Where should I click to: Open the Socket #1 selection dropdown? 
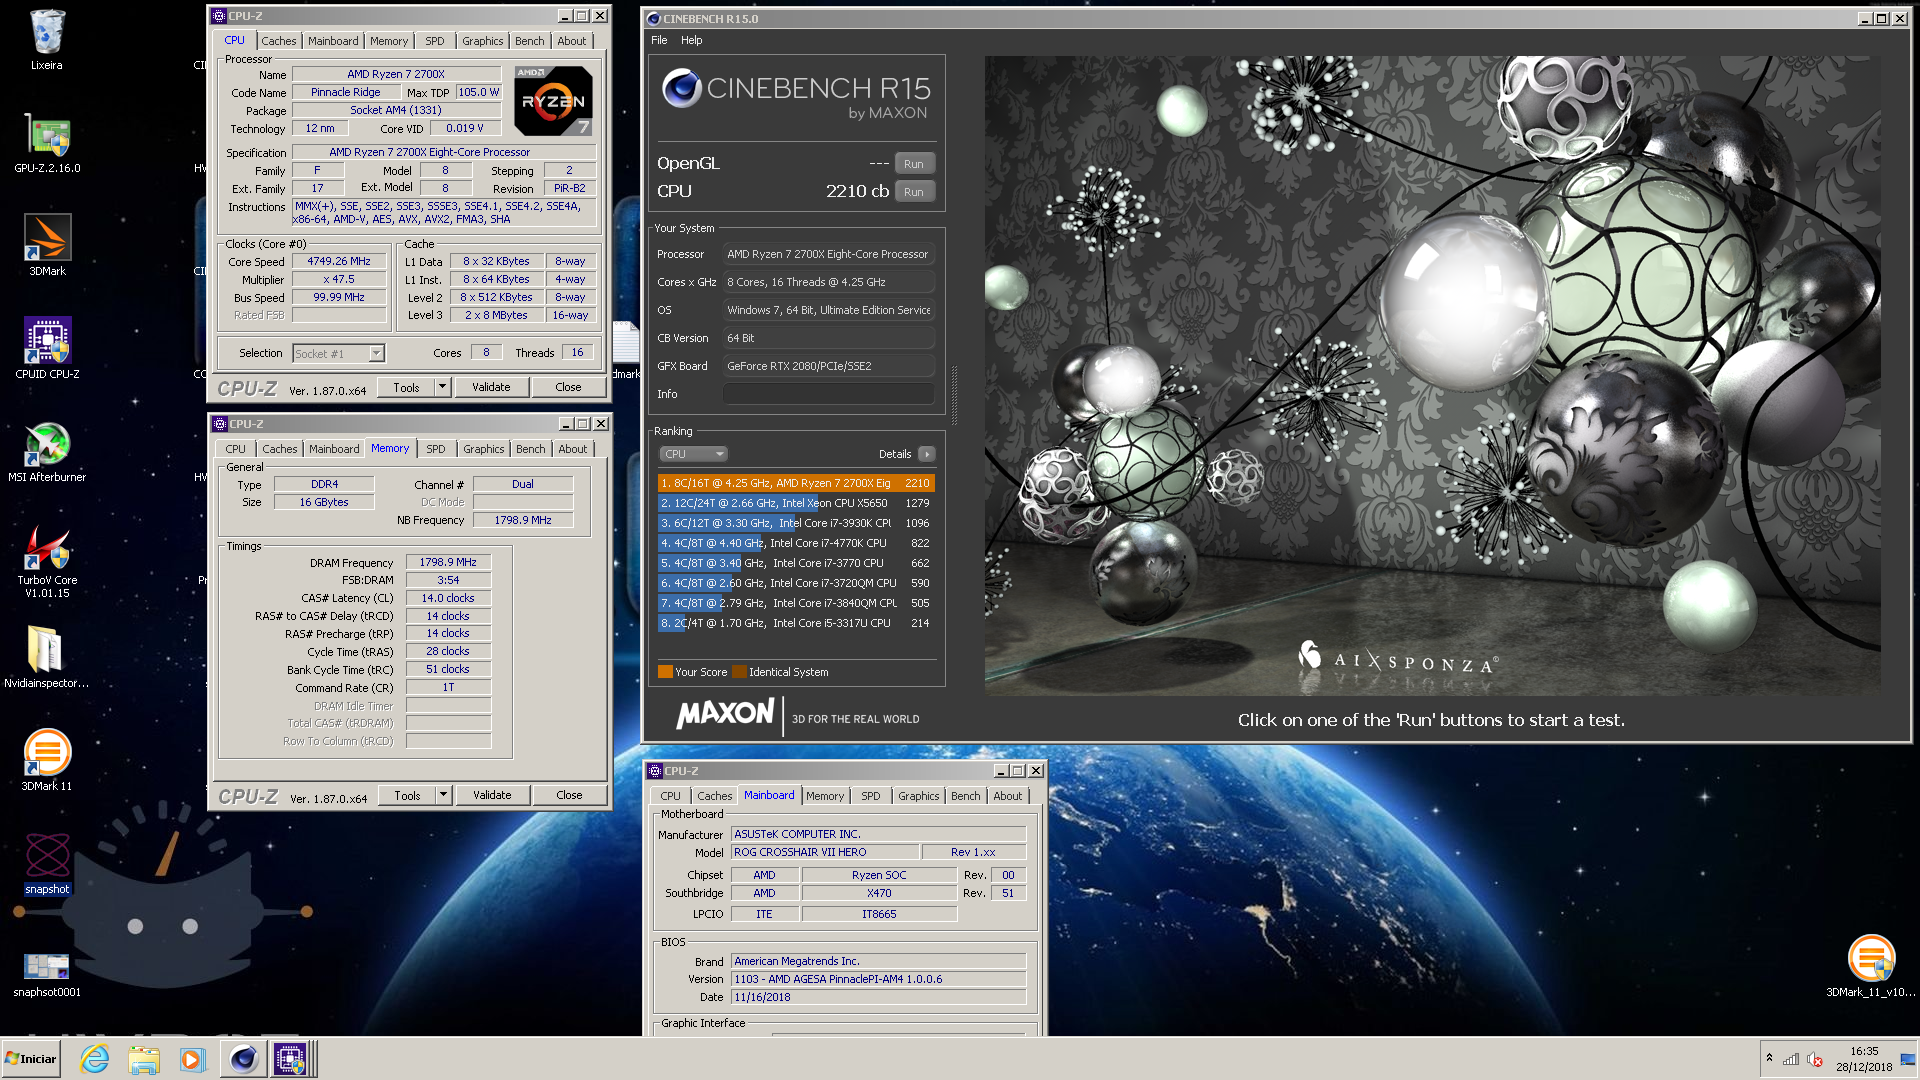click(x=338, y=353)
